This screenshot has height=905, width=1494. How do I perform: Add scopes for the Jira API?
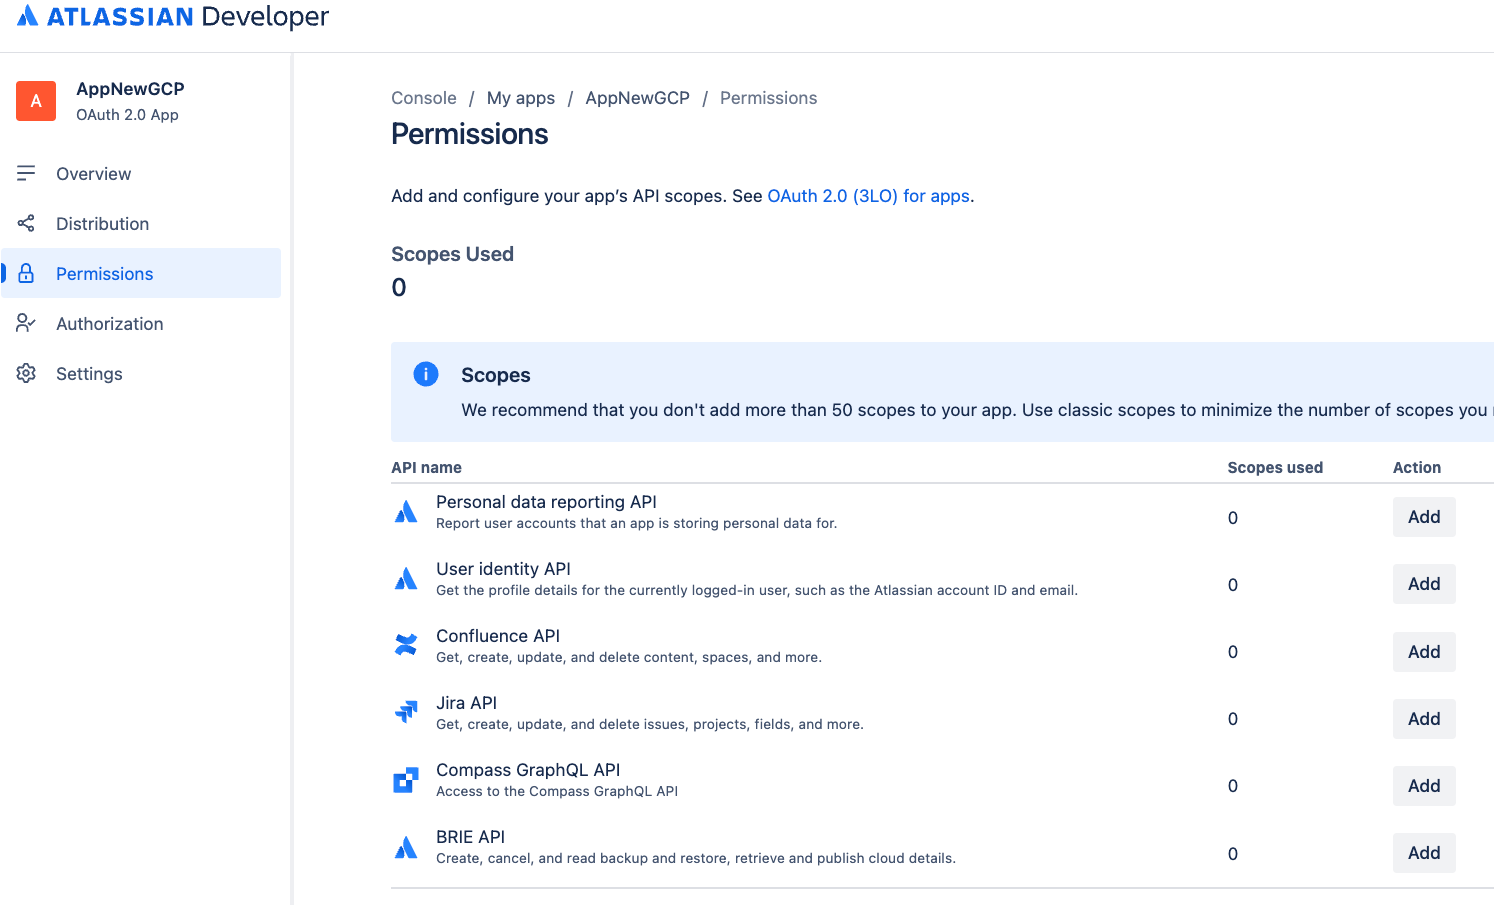point(1423,718)
